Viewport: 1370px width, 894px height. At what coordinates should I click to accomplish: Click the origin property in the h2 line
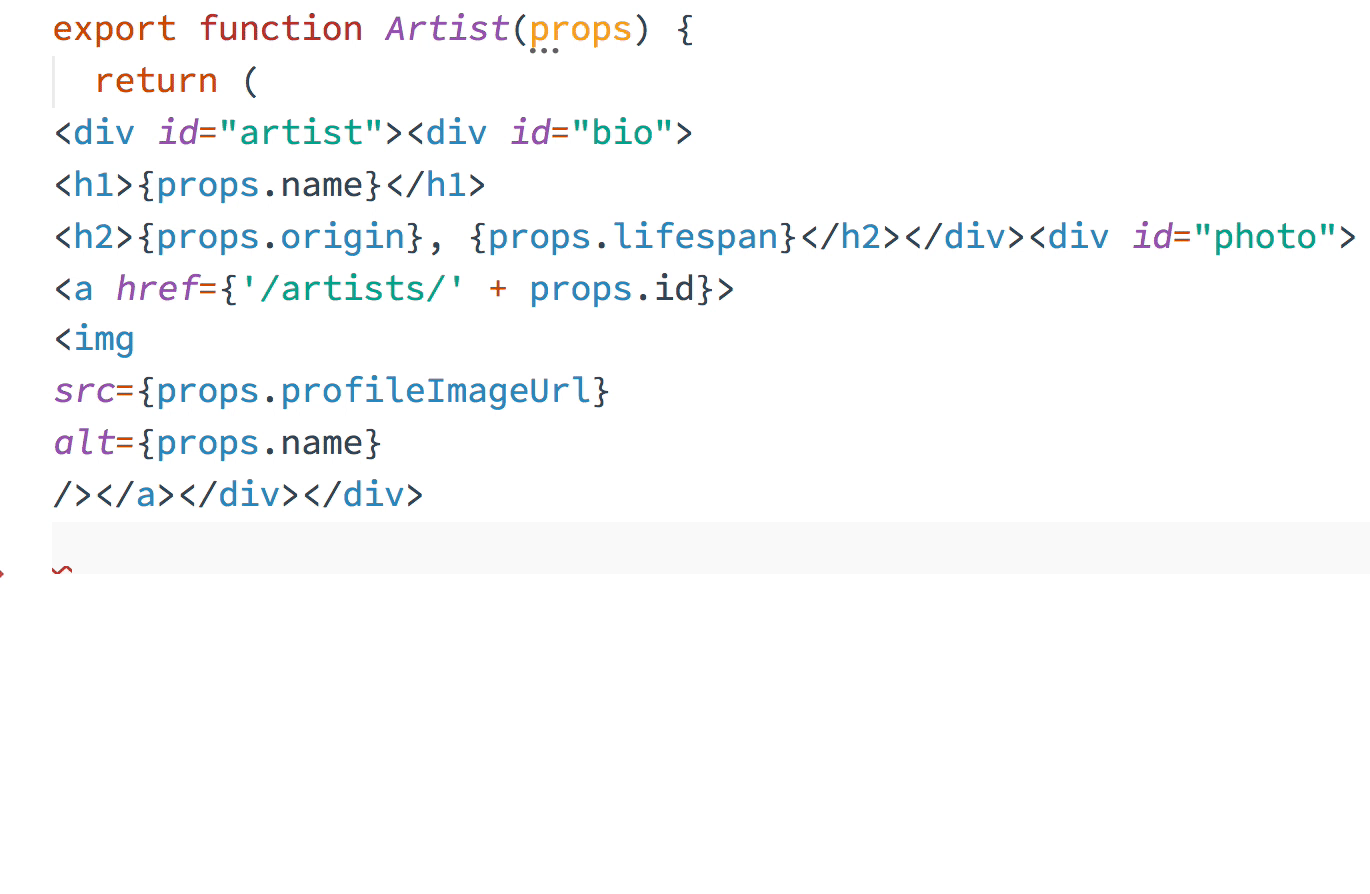(x=342, y=236)
